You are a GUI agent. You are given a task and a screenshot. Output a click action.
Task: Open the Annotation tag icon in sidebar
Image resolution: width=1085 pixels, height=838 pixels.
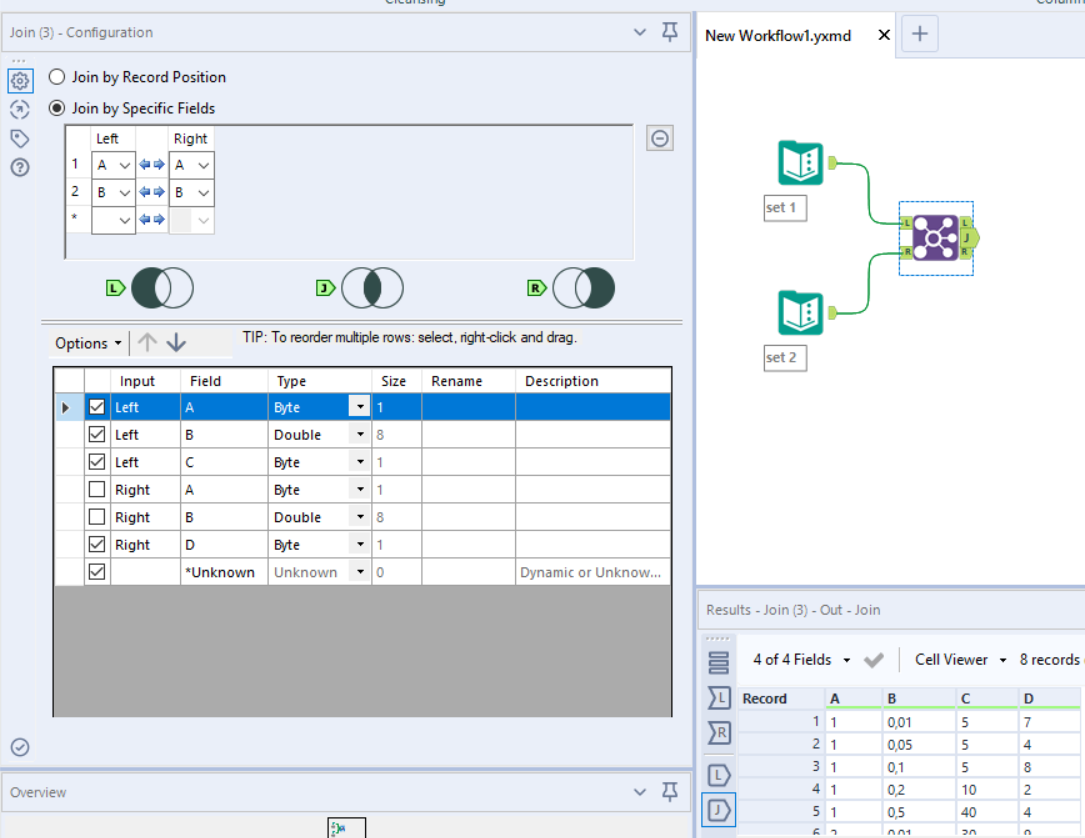[20, 138]
